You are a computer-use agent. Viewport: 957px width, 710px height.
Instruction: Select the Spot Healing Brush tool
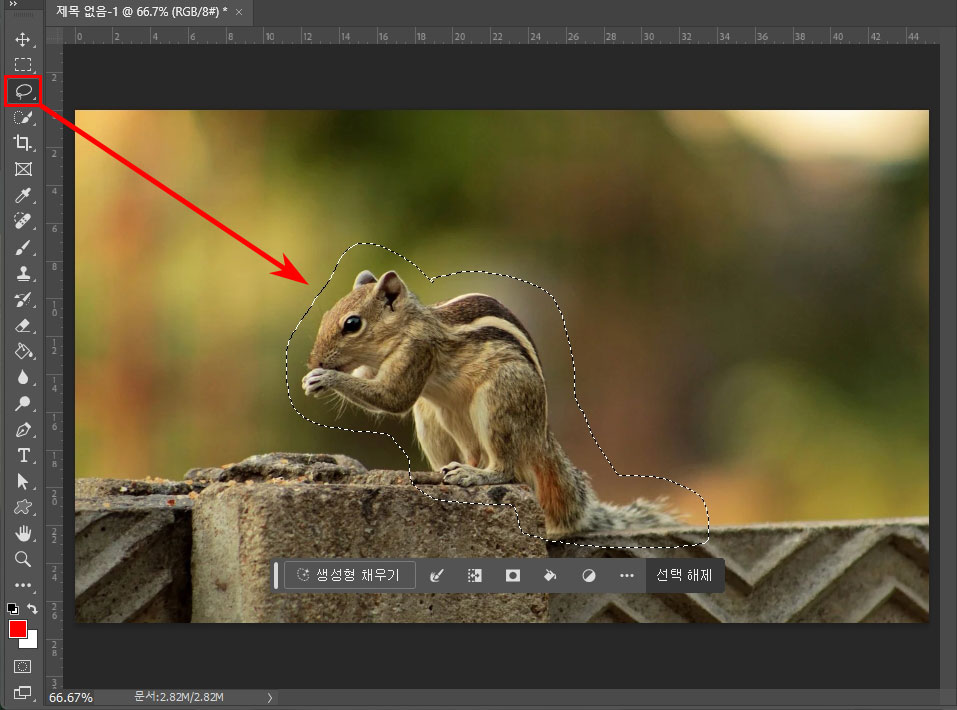click(23, 221)
